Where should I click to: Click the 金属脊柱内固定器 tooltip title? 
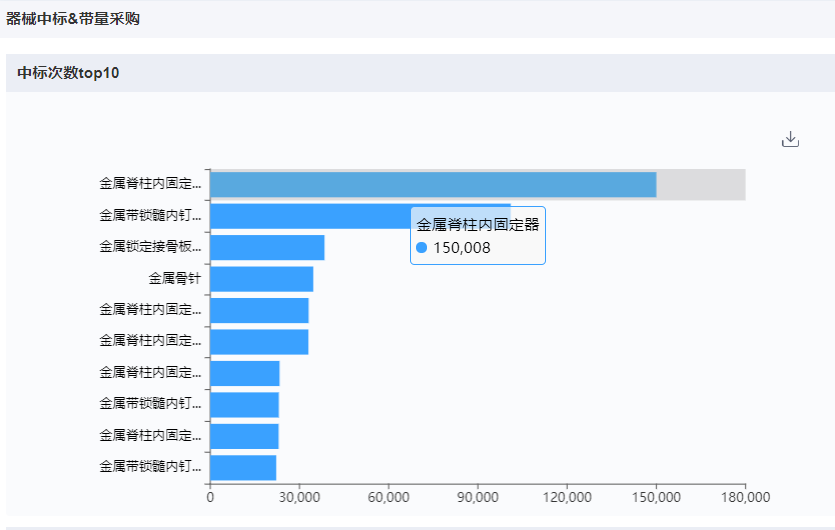[478, 225]
